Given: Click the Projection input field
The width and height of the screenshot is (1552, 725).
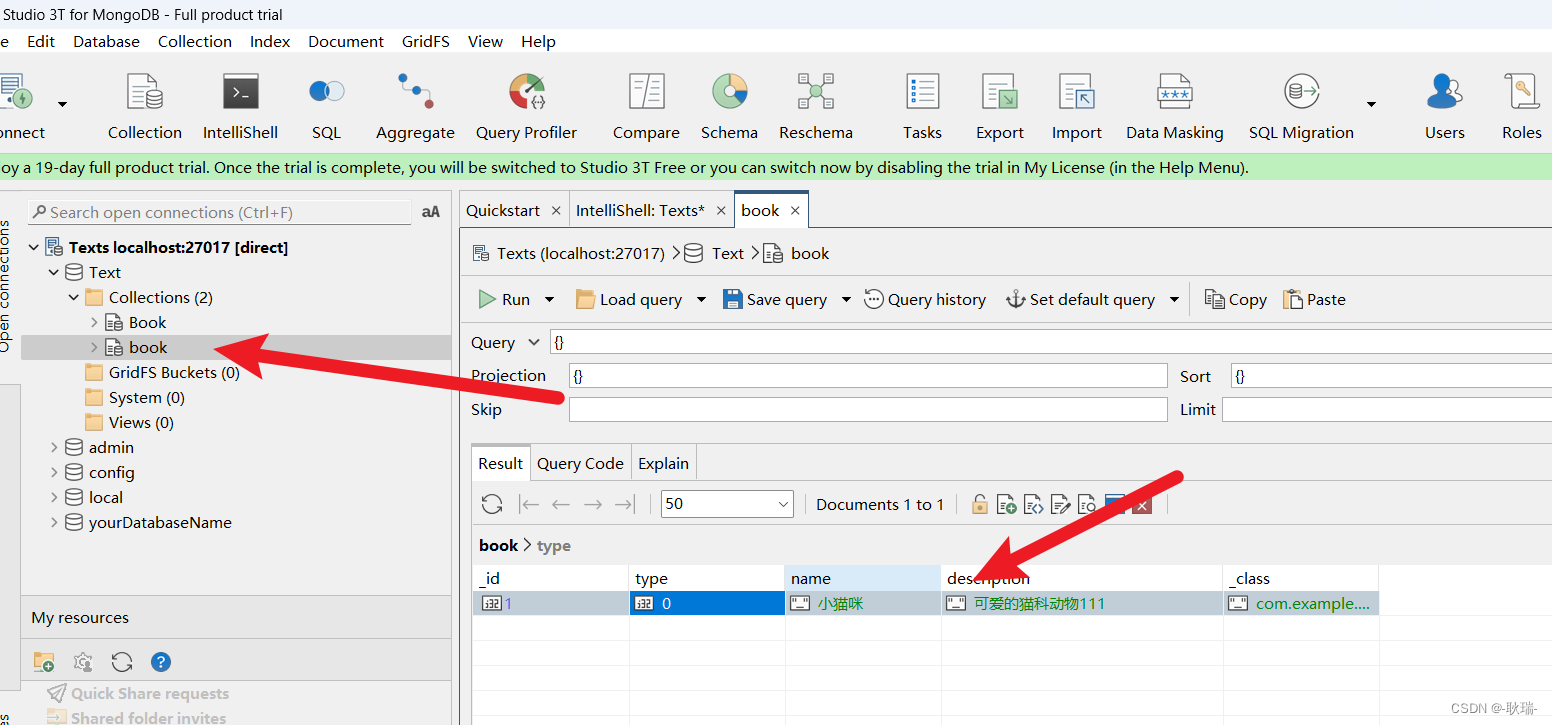Looking at the screenshot, I should 868,376.
